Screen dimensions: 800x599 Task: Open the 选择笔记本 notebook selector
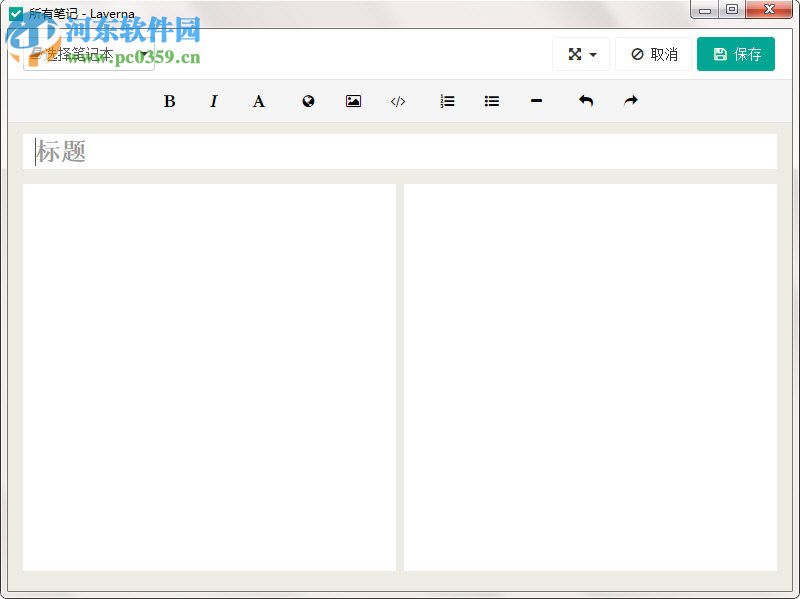[89, 54]
